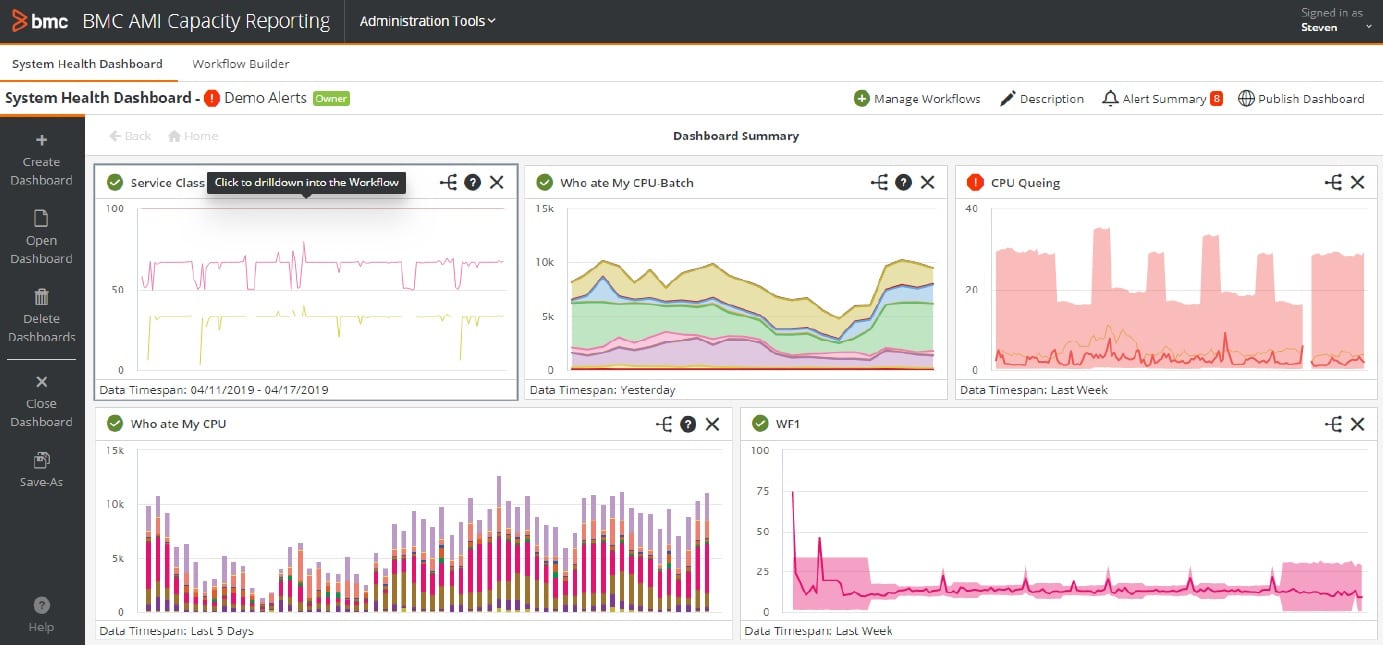Screen dimensions: 1383x645
Task: Switch to the Workflow Builder tab
Action: tap(241, 64)
